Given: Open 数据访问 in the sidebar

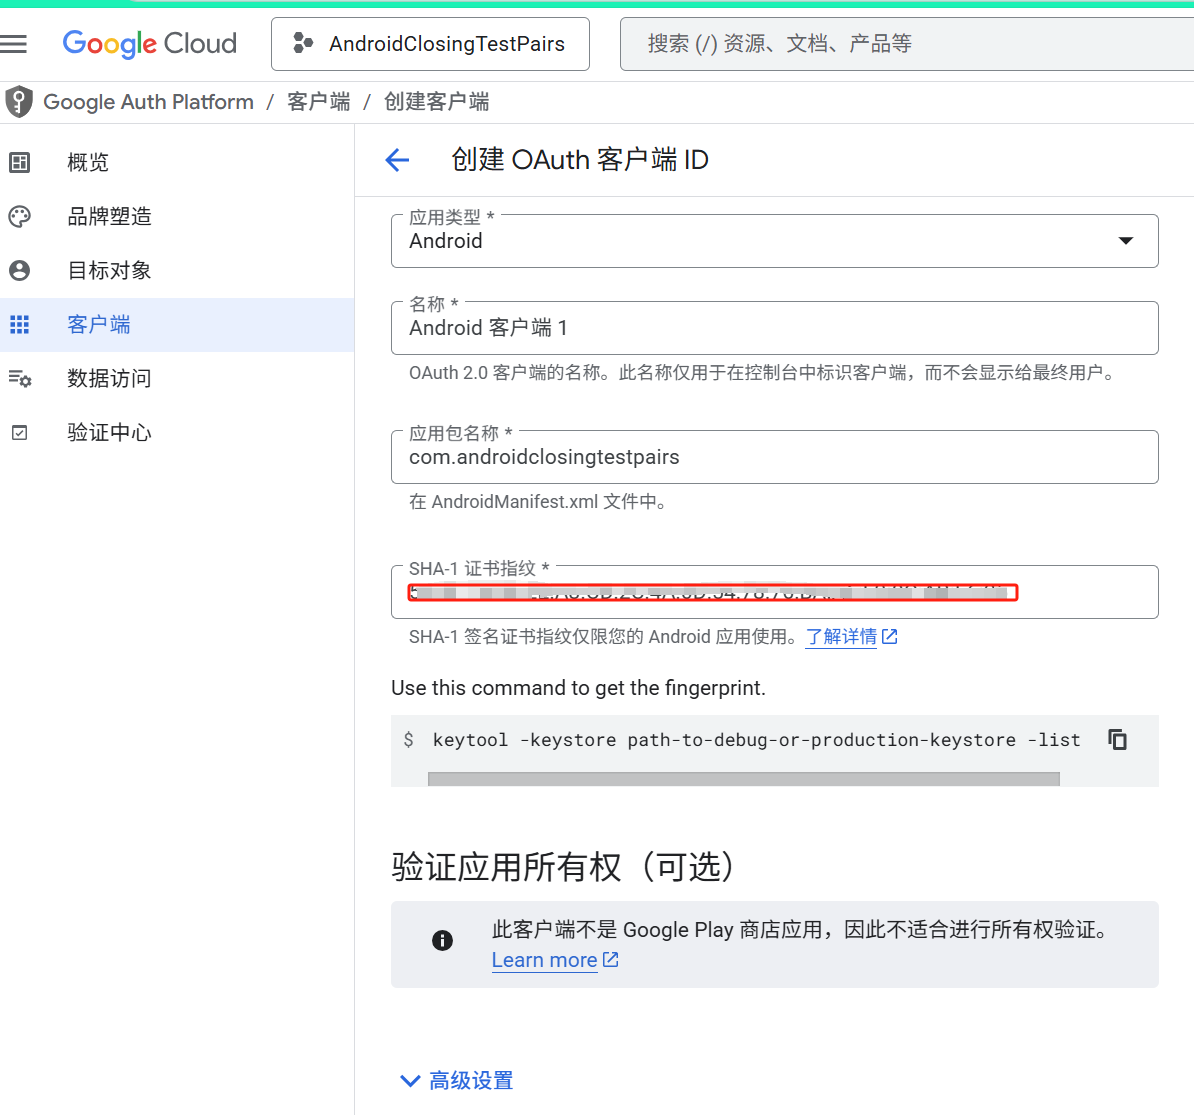Looking at the screenshot, I should click(177, 379).
